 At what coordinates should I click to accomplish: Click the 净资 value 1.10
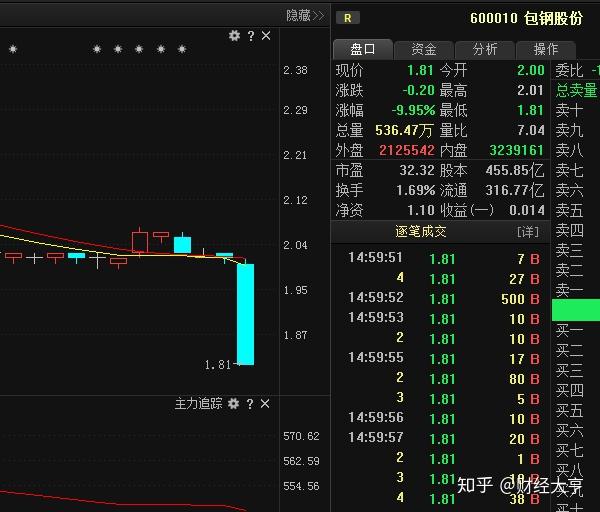(421, 210)
